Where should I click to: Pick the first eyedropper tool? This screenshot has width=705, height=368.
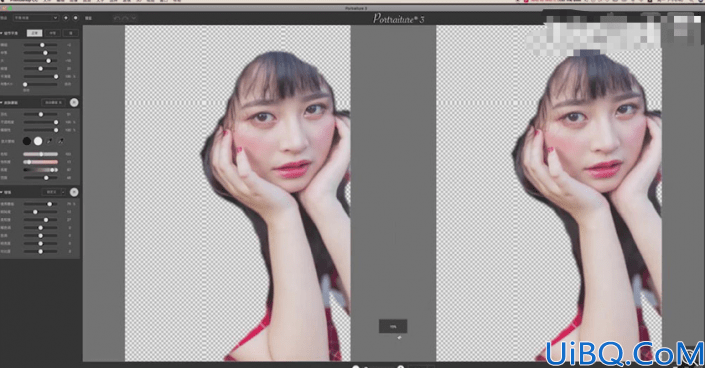coord(49,141)
